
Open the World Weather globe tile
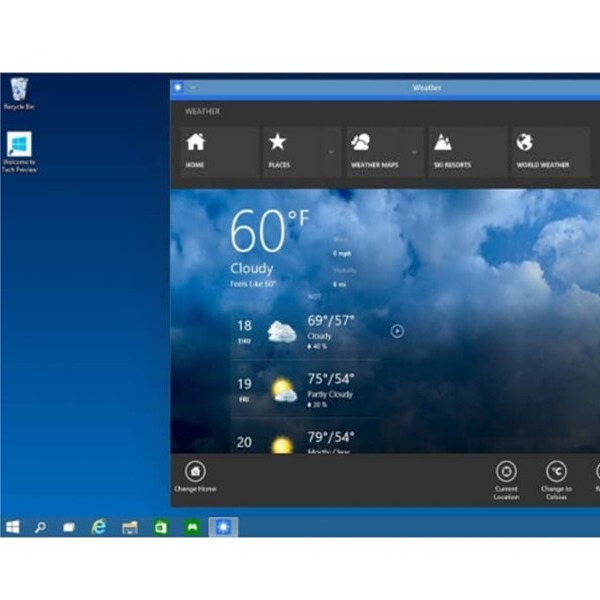549,152
